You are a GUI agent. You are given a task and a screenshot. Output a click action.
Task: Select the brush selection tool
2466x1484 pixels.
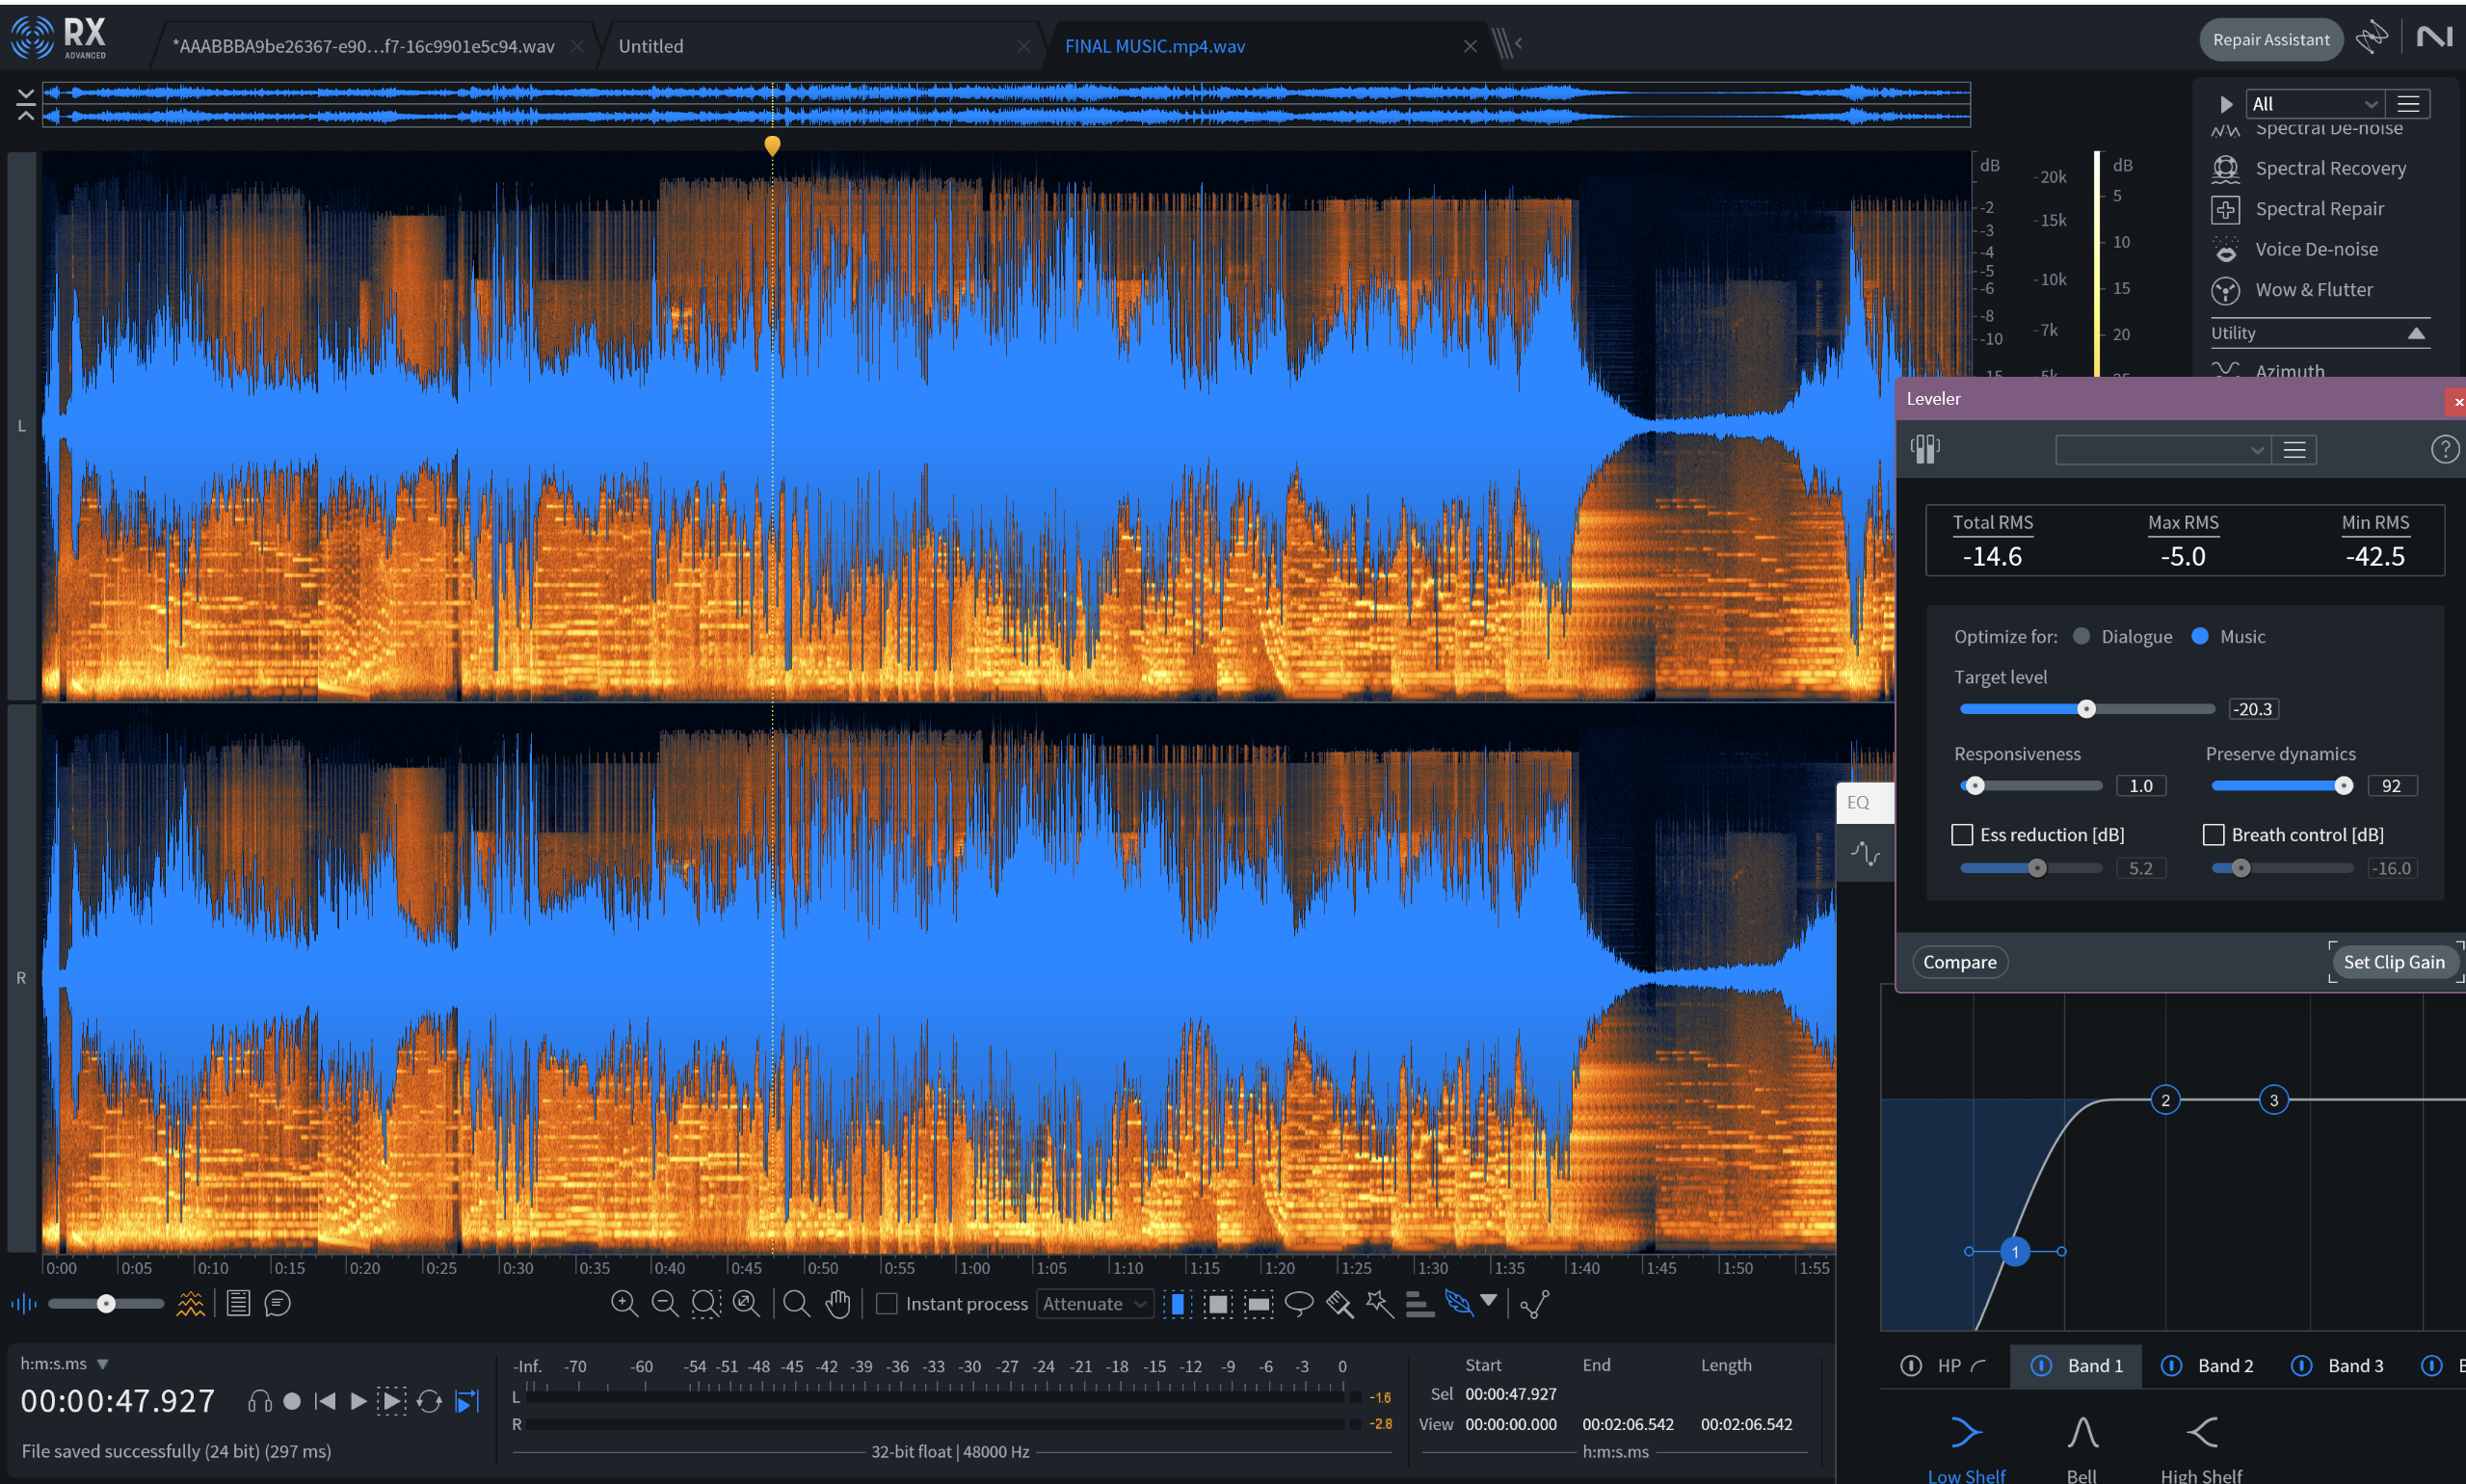[x=1339, y=1303]
